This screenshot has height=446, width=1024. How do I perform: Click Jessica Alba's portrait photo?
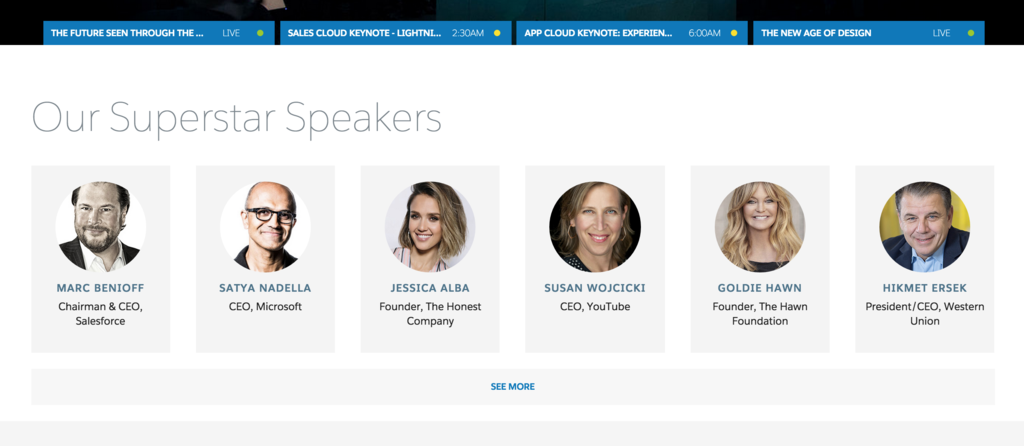[x=430, y=227]
